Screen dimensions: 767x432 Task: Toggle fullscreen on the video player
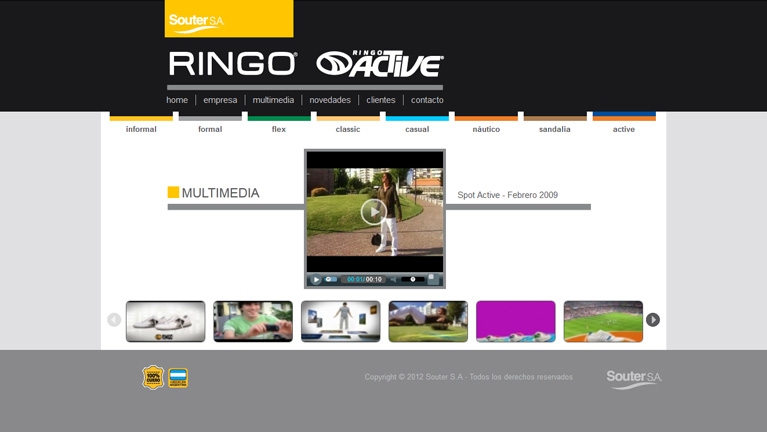[x=432, y=279]
